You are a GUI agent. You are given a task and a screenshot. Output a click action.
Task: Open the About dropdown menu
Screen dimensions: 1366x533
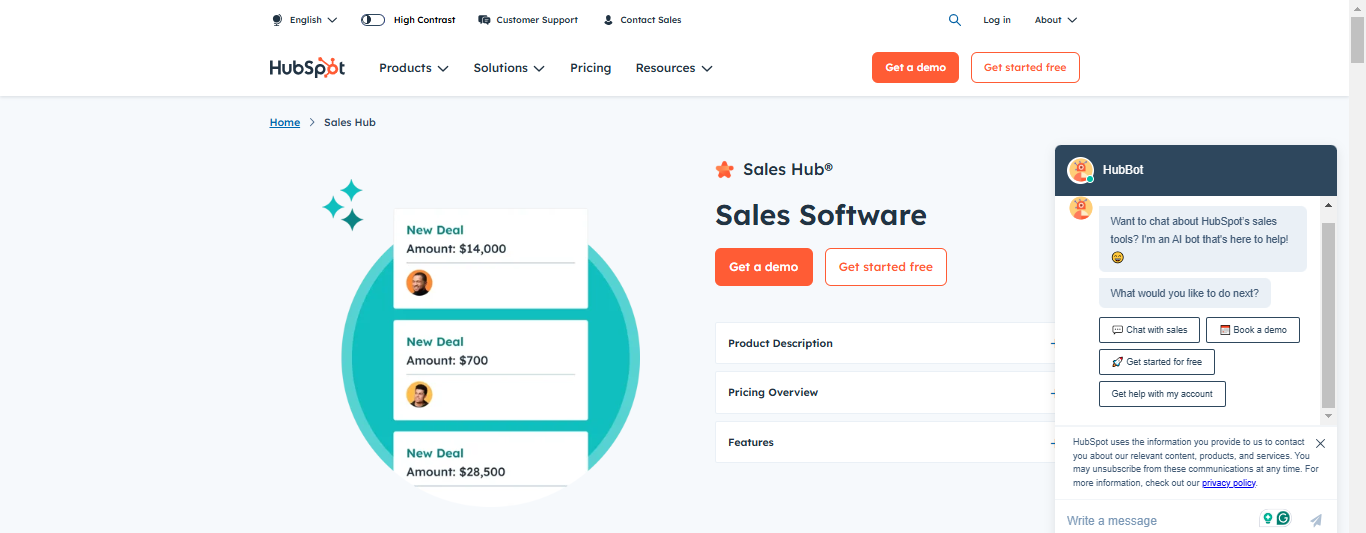(x=1055, y=20)
